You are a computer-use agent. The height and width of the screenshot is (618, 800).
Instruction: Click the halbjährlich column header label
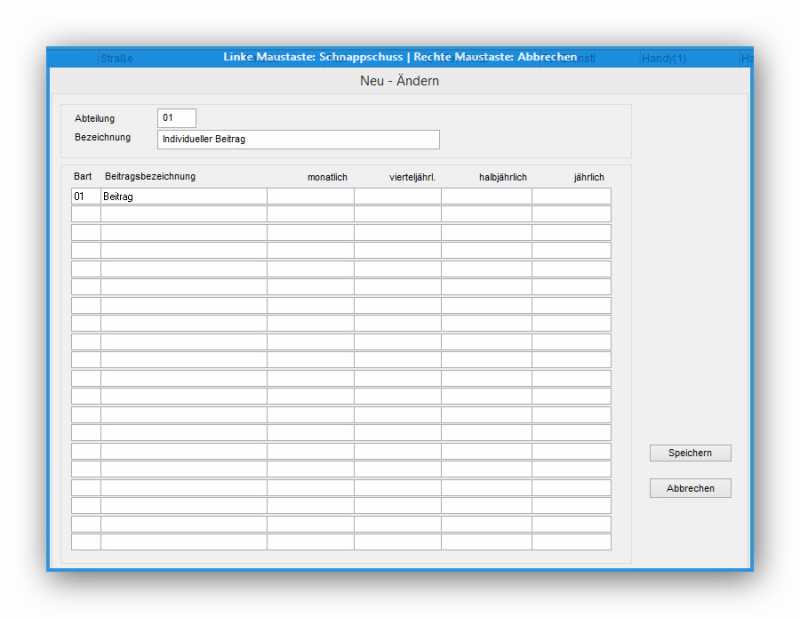click(503, 177)
